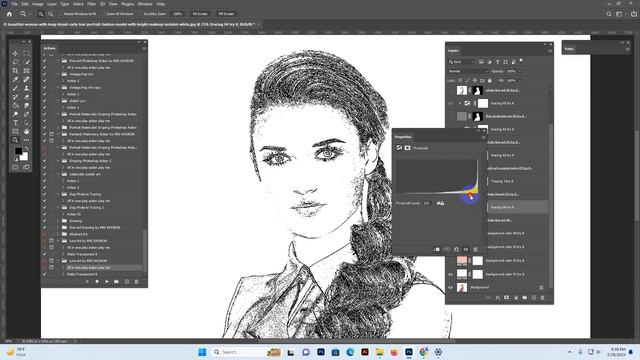Image resolution: width=640 pixels, height=360 pixels.
Task: Open the Actions panel flyout menu
Action: [x=144, y=49]
